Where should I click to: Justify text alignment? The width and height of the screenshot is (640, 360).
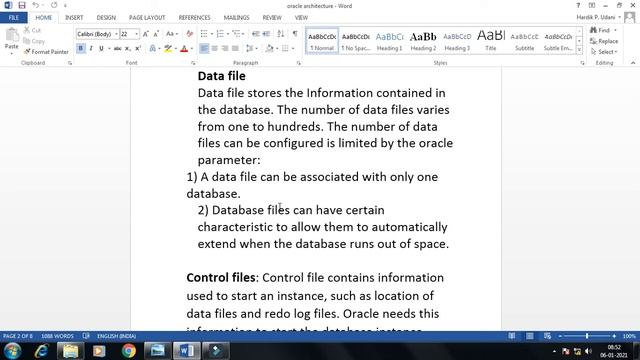235,49
